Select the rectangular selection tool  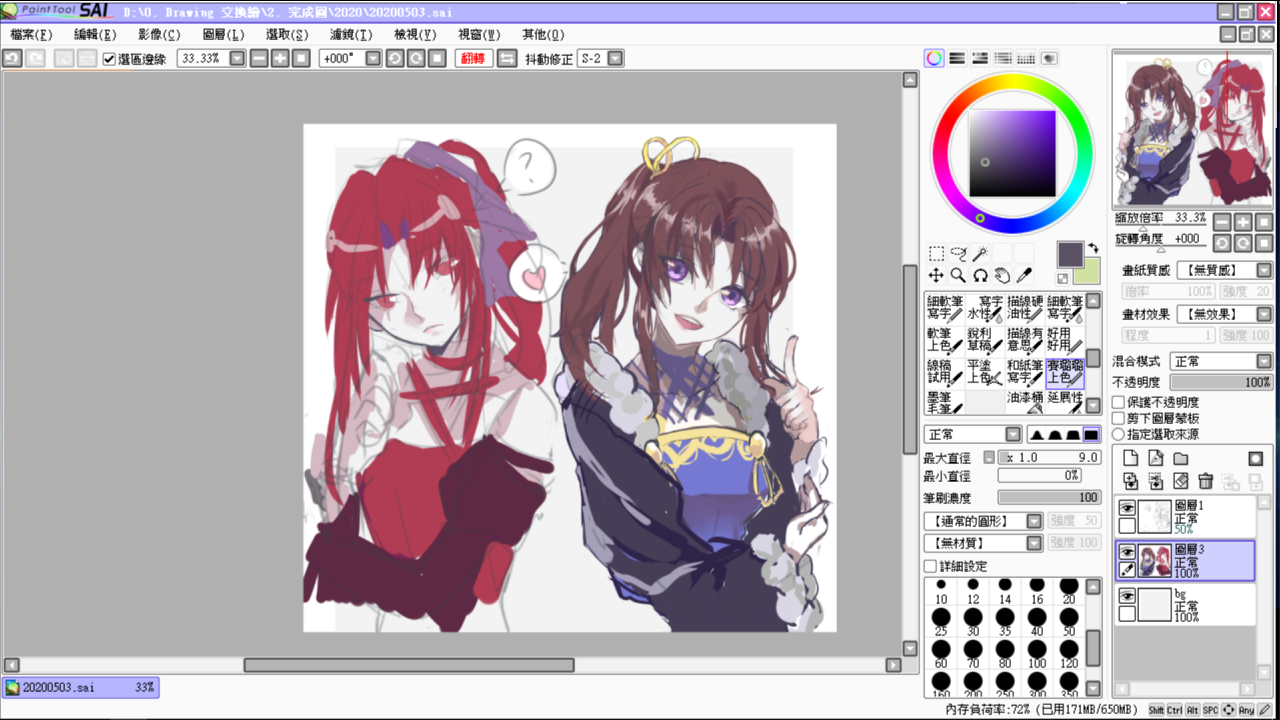936,254
